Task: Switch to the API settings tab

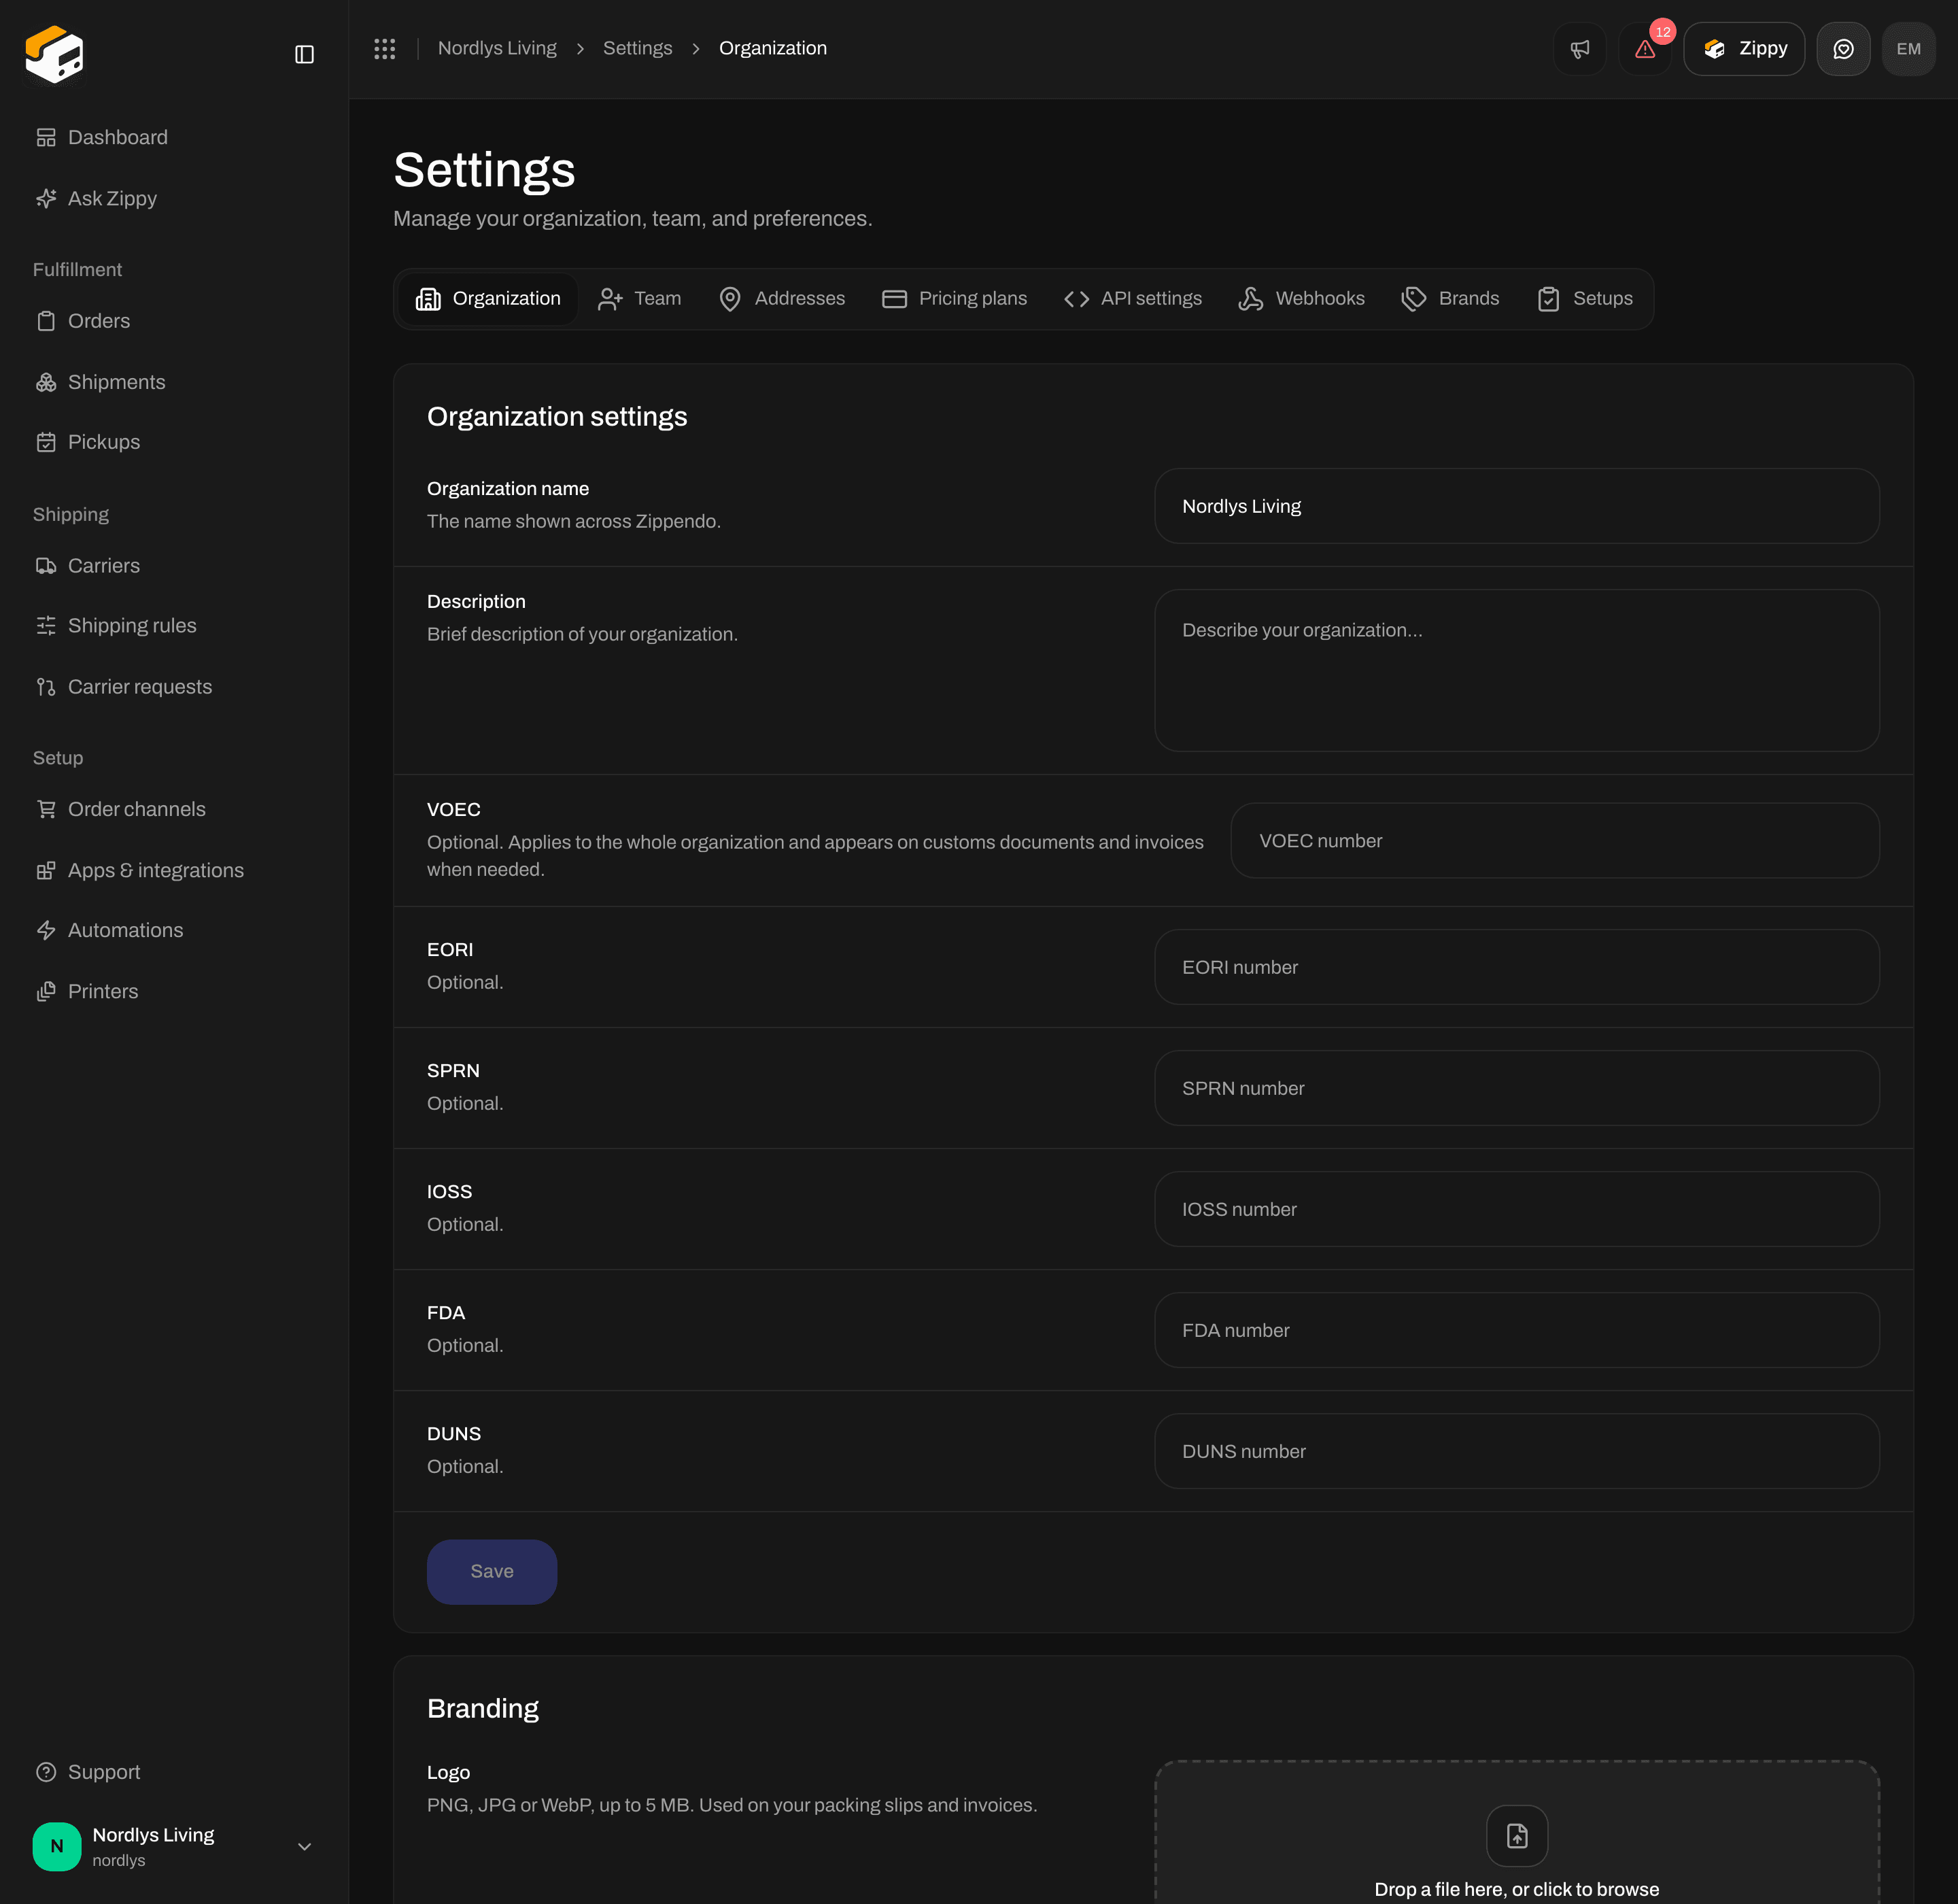Action: (1133, 298)
